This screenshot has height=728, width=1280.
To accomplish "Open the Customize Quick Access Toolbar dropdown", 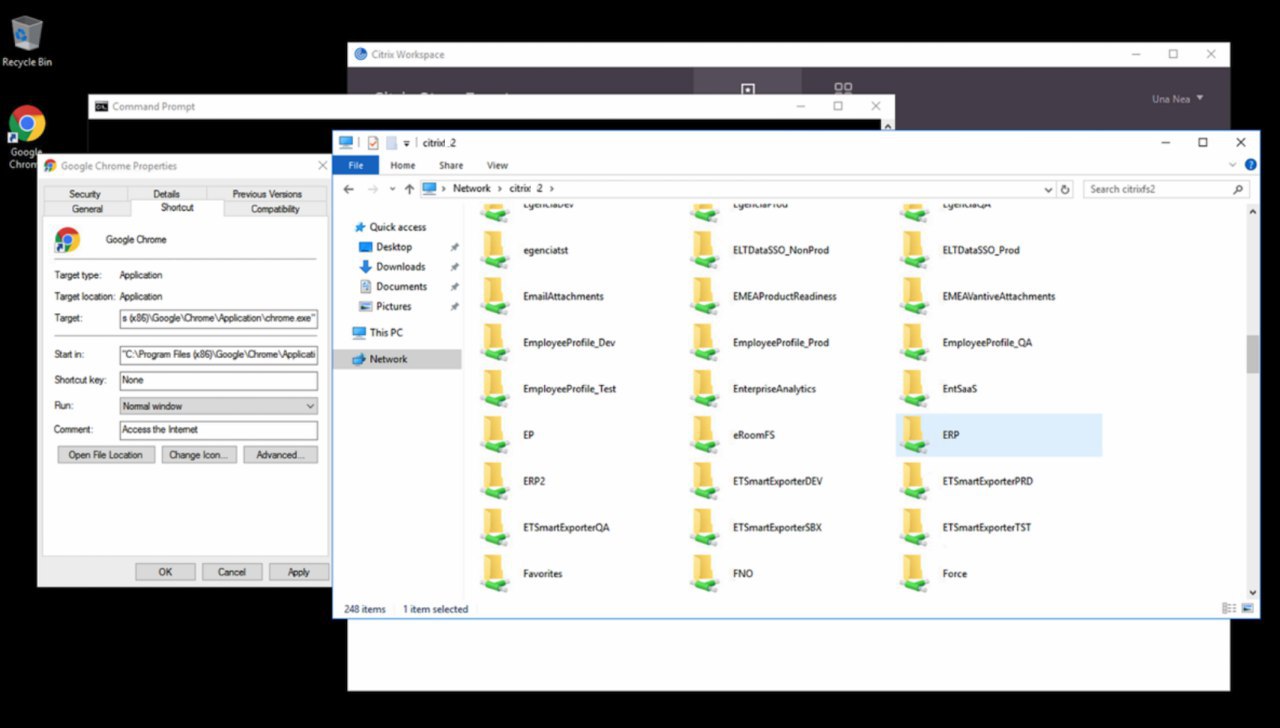I will tap(408, 144).
